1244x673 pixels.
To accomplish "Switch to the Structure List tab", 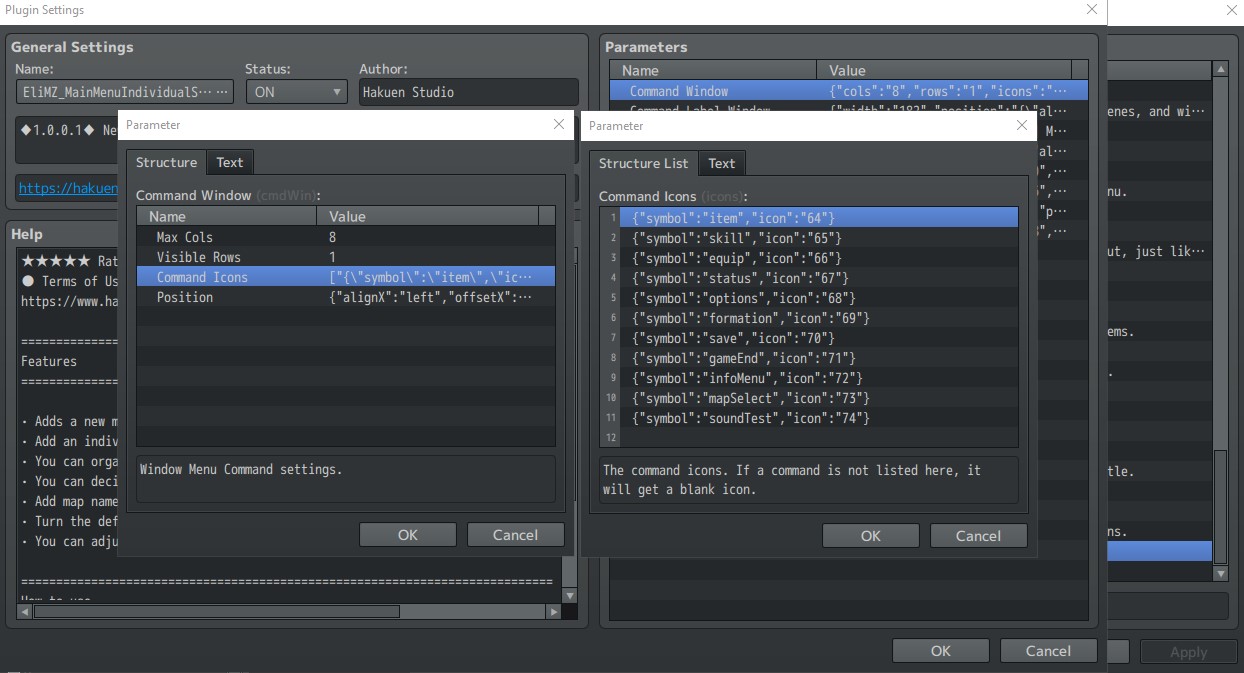I will pyautogui.click(x=643, y=163).
